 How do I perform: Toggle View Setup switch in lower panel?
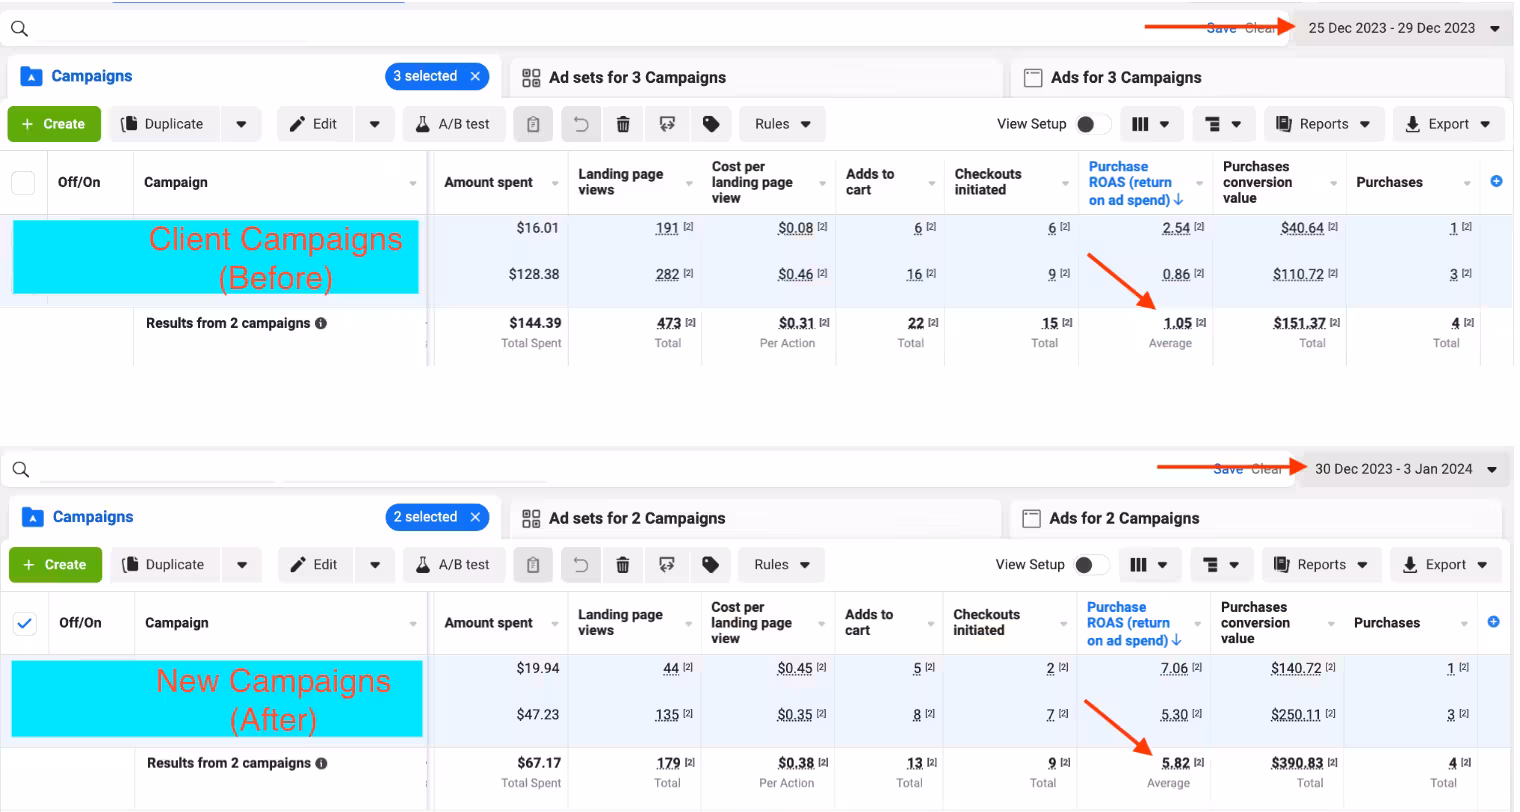coord(1091,565)
